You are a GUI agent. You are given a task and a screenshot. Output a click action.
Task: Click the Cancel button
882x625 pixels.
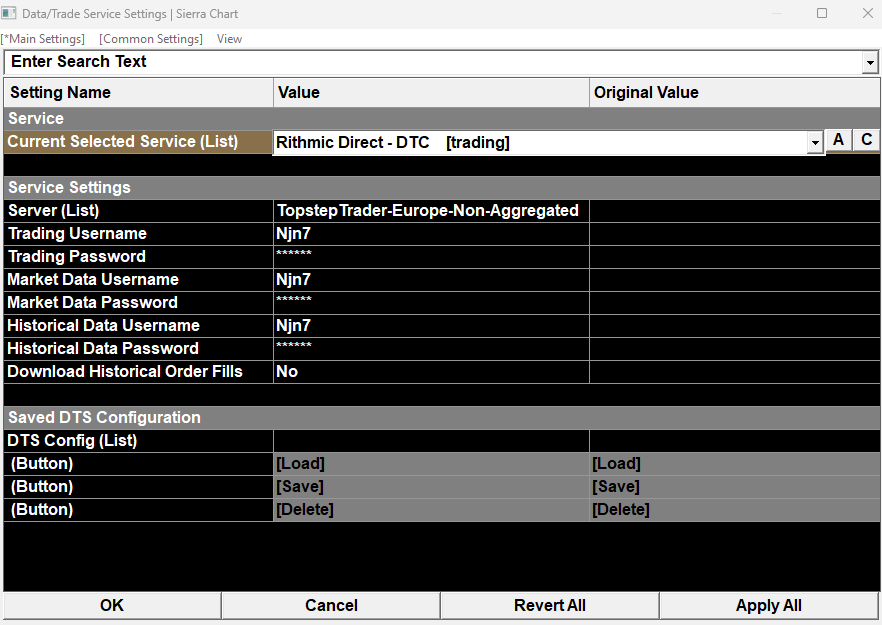click(x=331, y=605)
